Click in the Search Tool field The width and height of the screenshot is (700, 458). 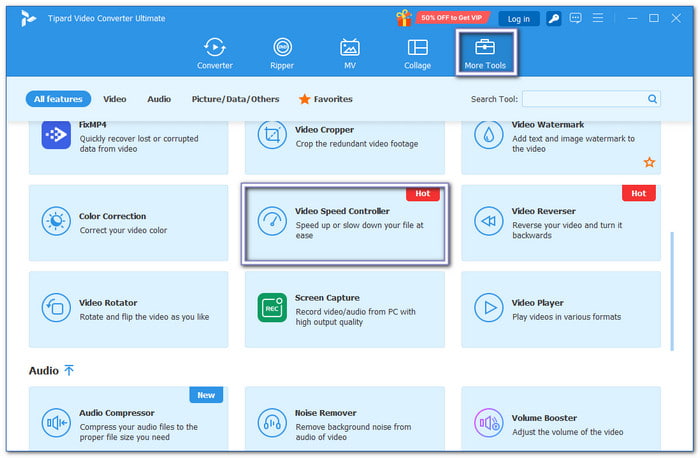pyautogui.click(x=591, y=99)
